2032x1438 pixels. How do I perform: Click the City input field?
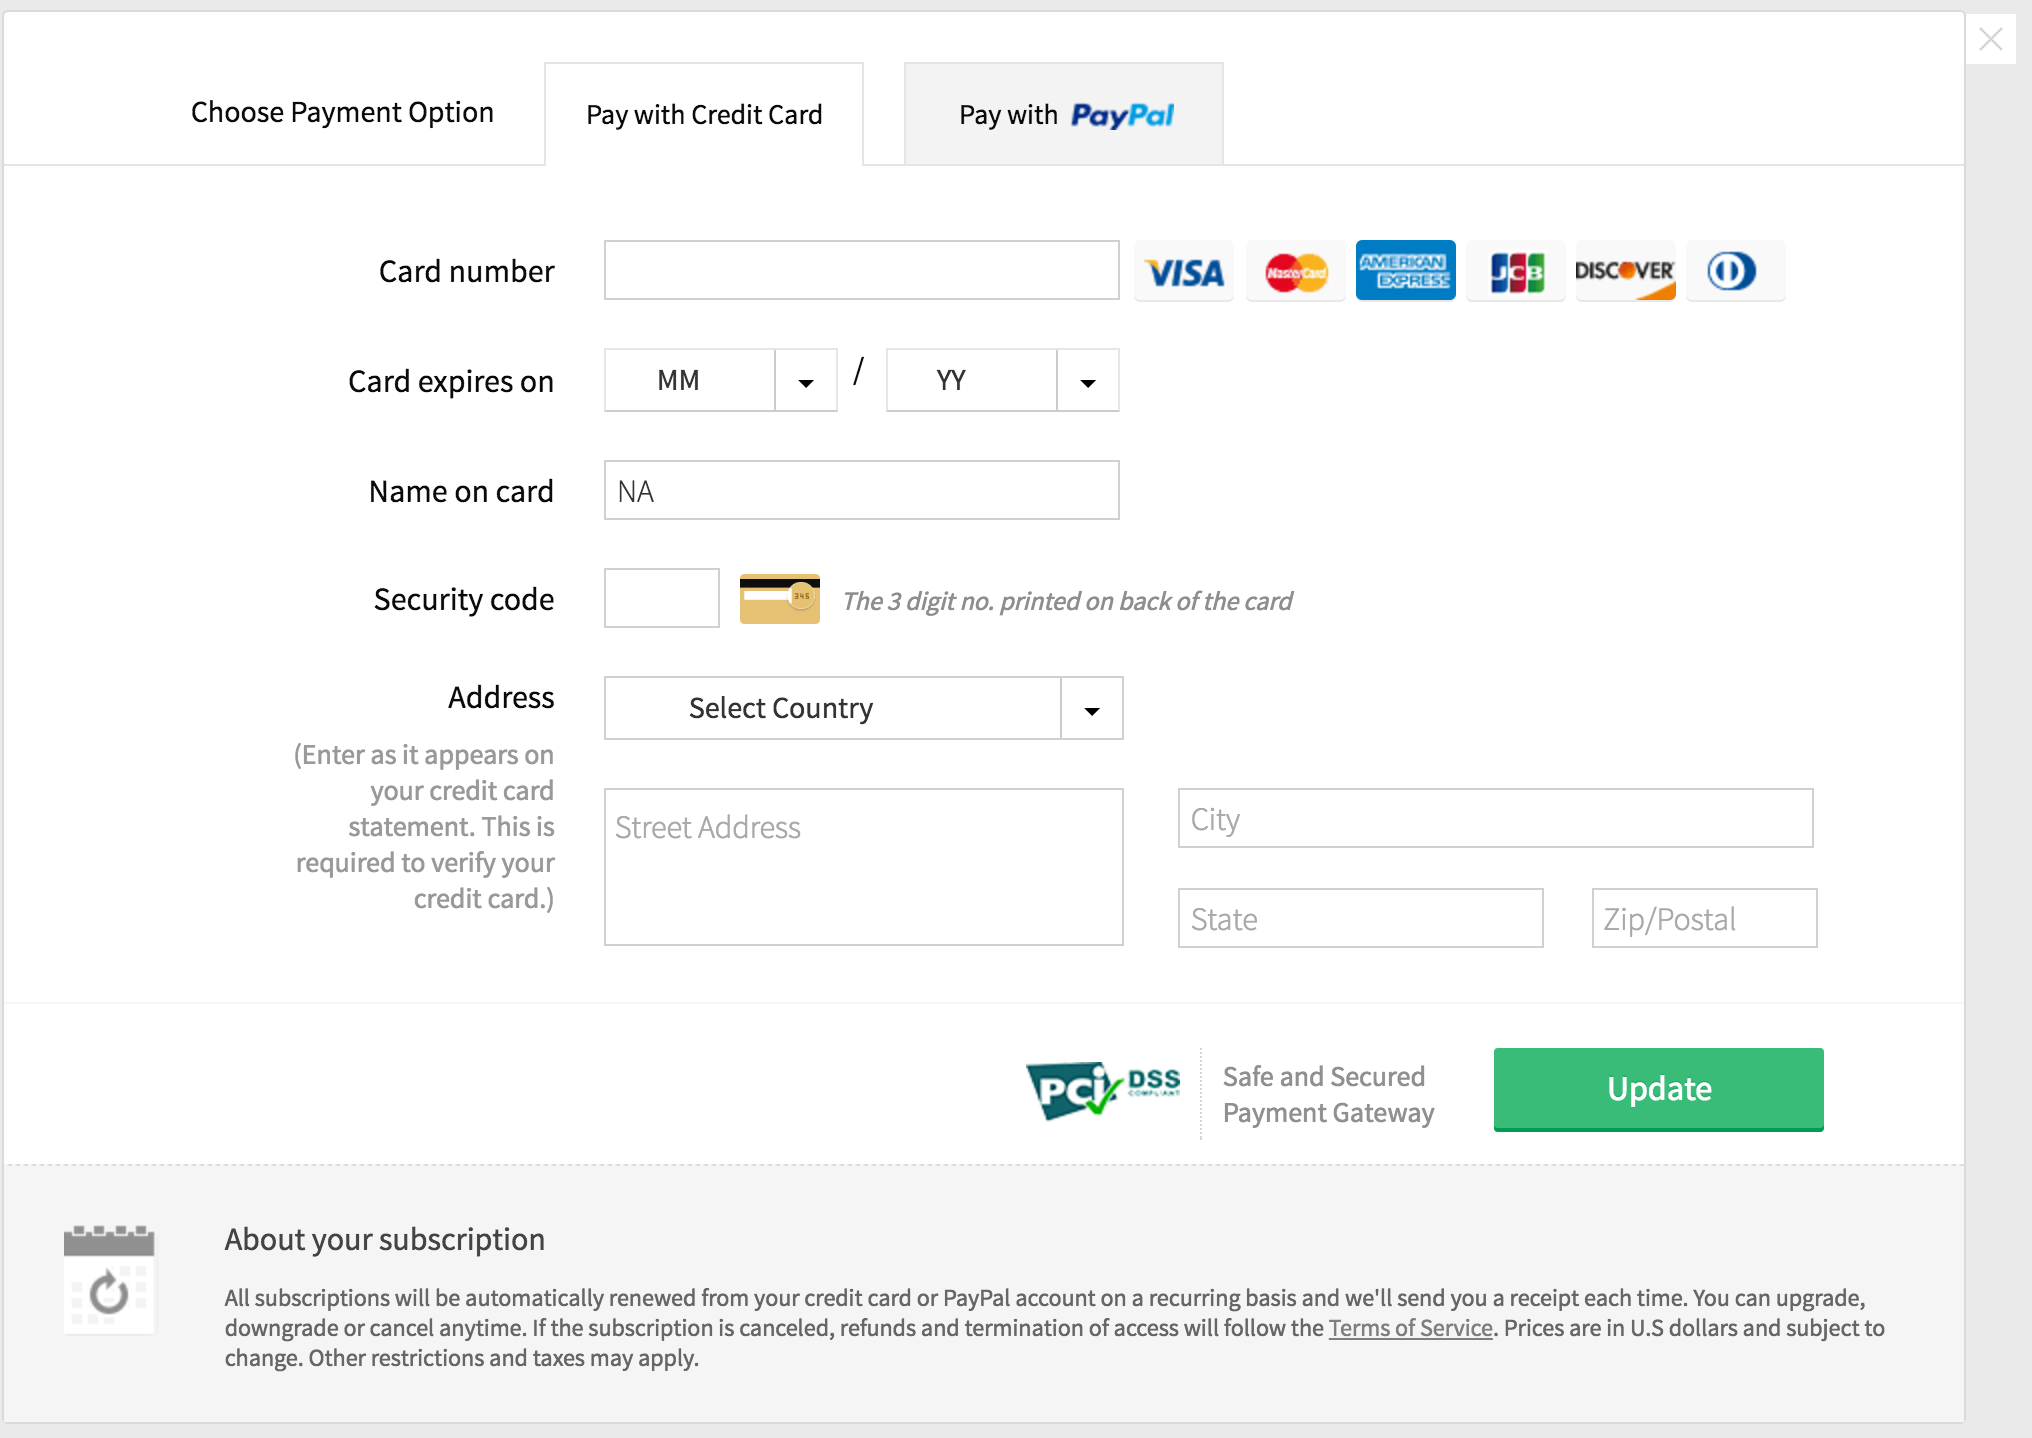1494,818
